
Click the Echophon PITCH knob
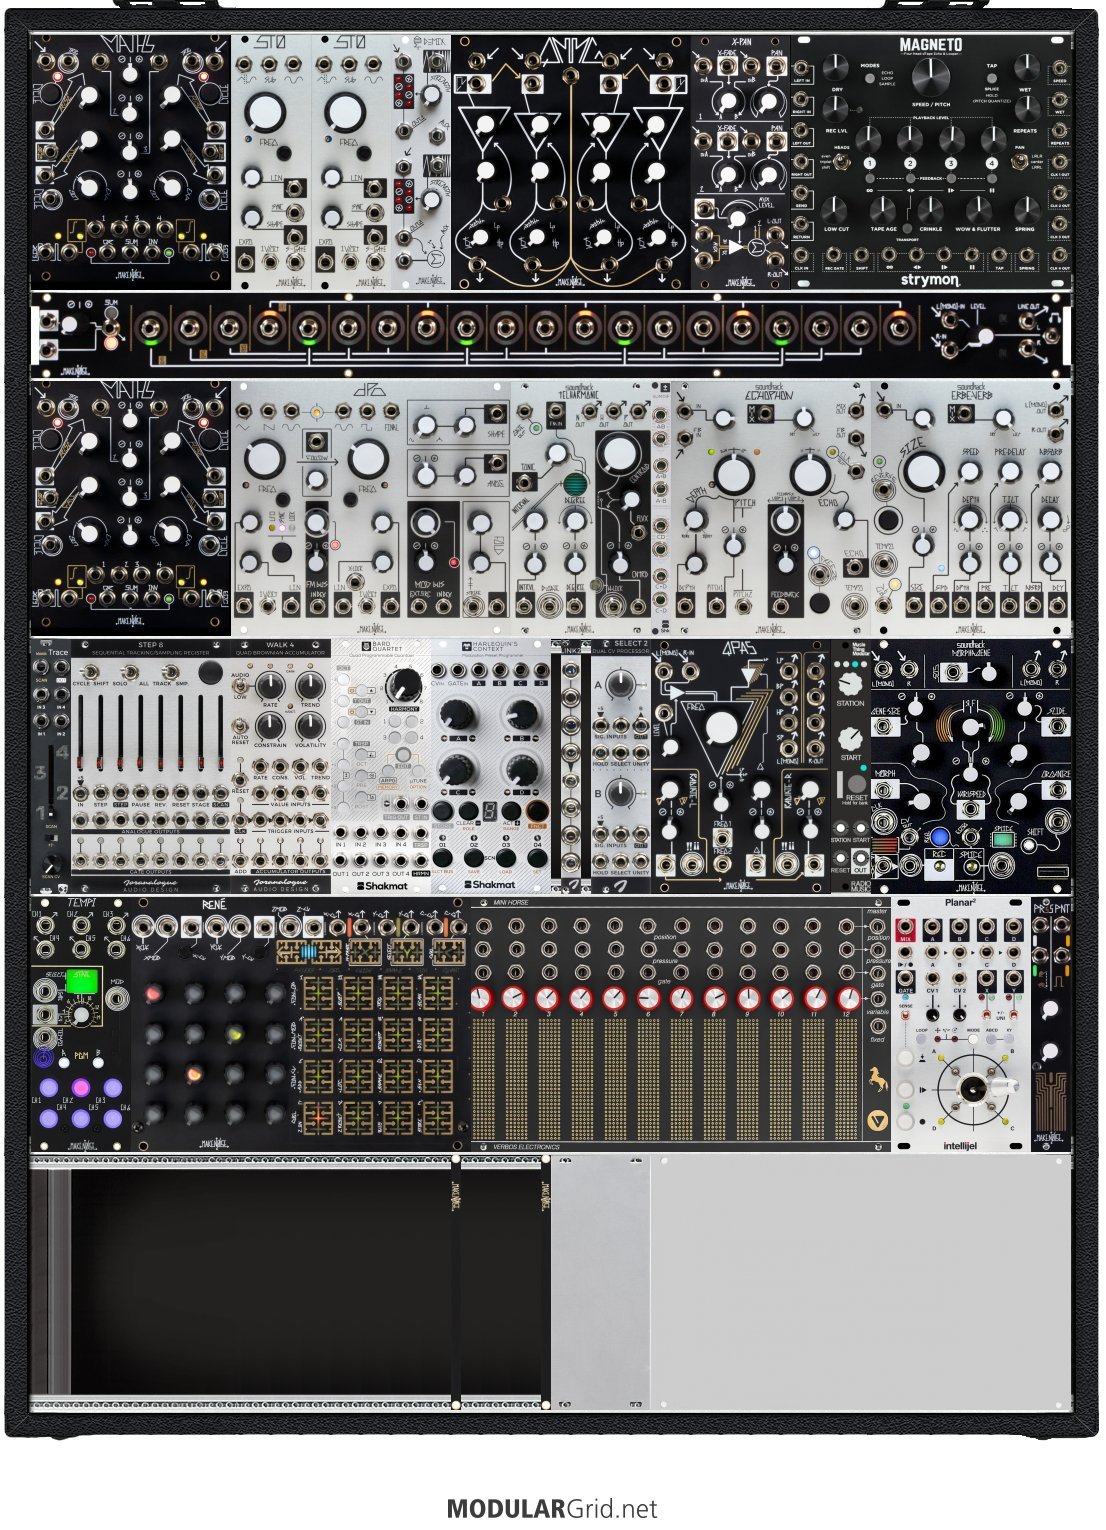[x=734, y=474]
